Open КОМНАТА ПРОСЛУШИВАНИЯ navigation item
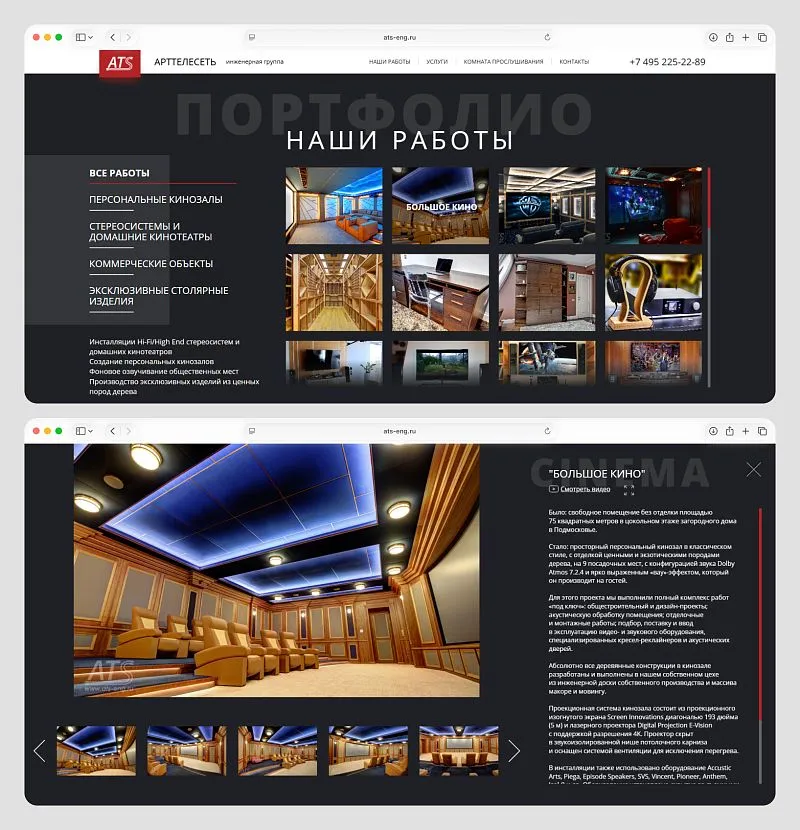This screenshot has height=830, width=800. coord(504,62)
